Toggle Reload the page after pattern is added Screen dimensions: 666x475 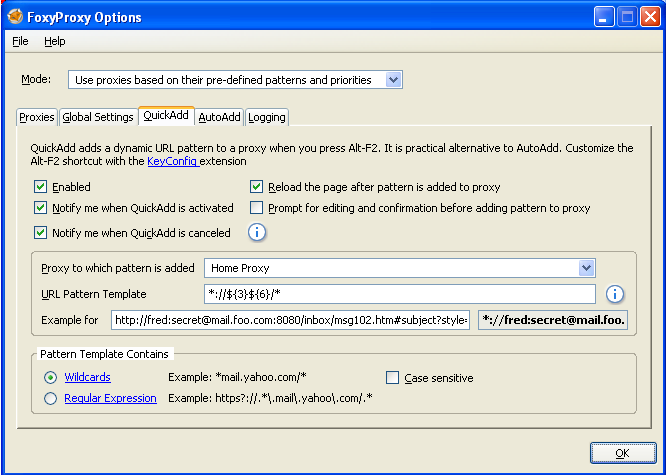coord(256,187)
